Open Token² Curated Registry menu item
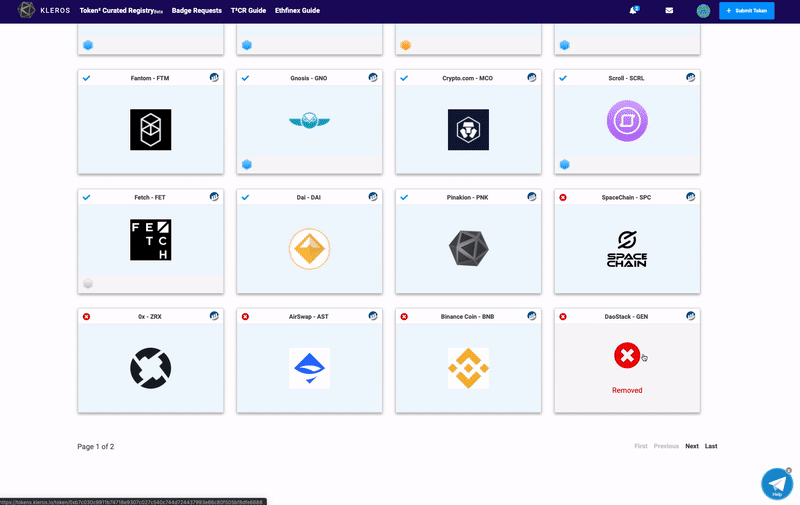The width and height of the screenshot is (800, 505). pyautogui.click(x=121, y=10)
